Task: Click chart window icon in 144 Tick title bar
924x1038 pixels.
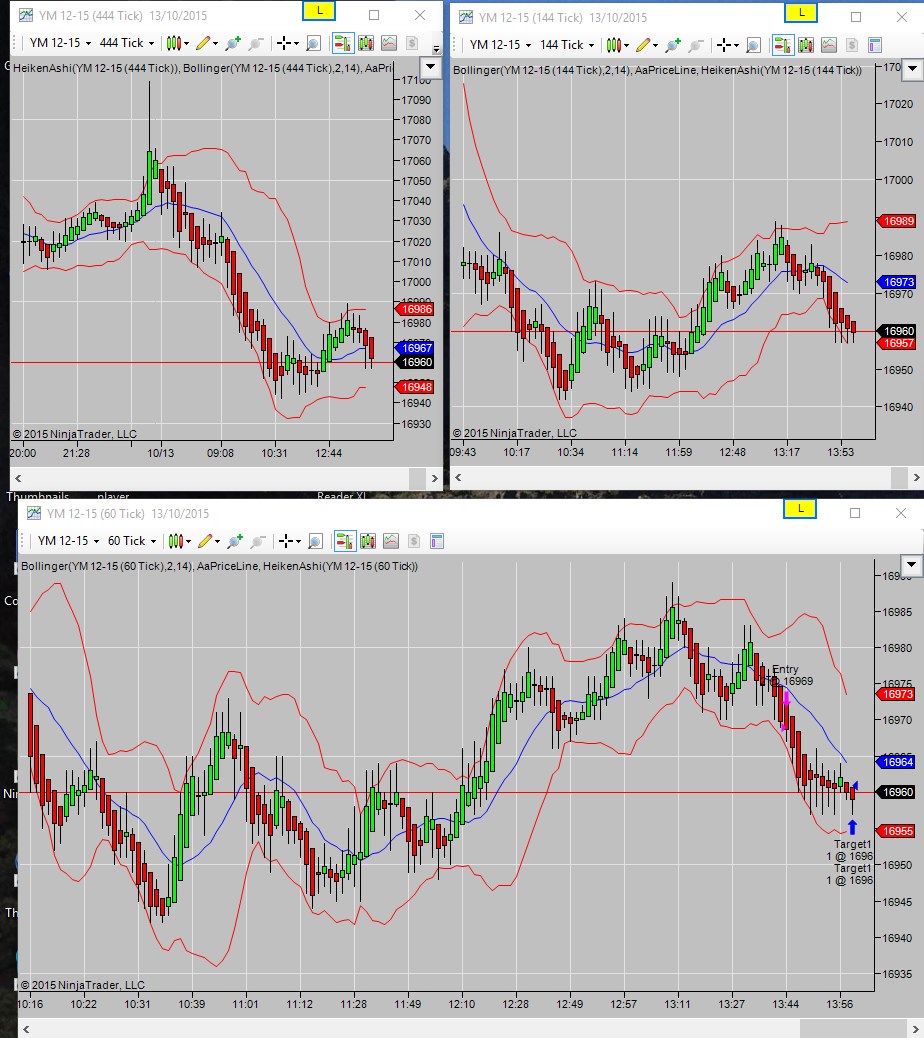Action: [466, 17]
